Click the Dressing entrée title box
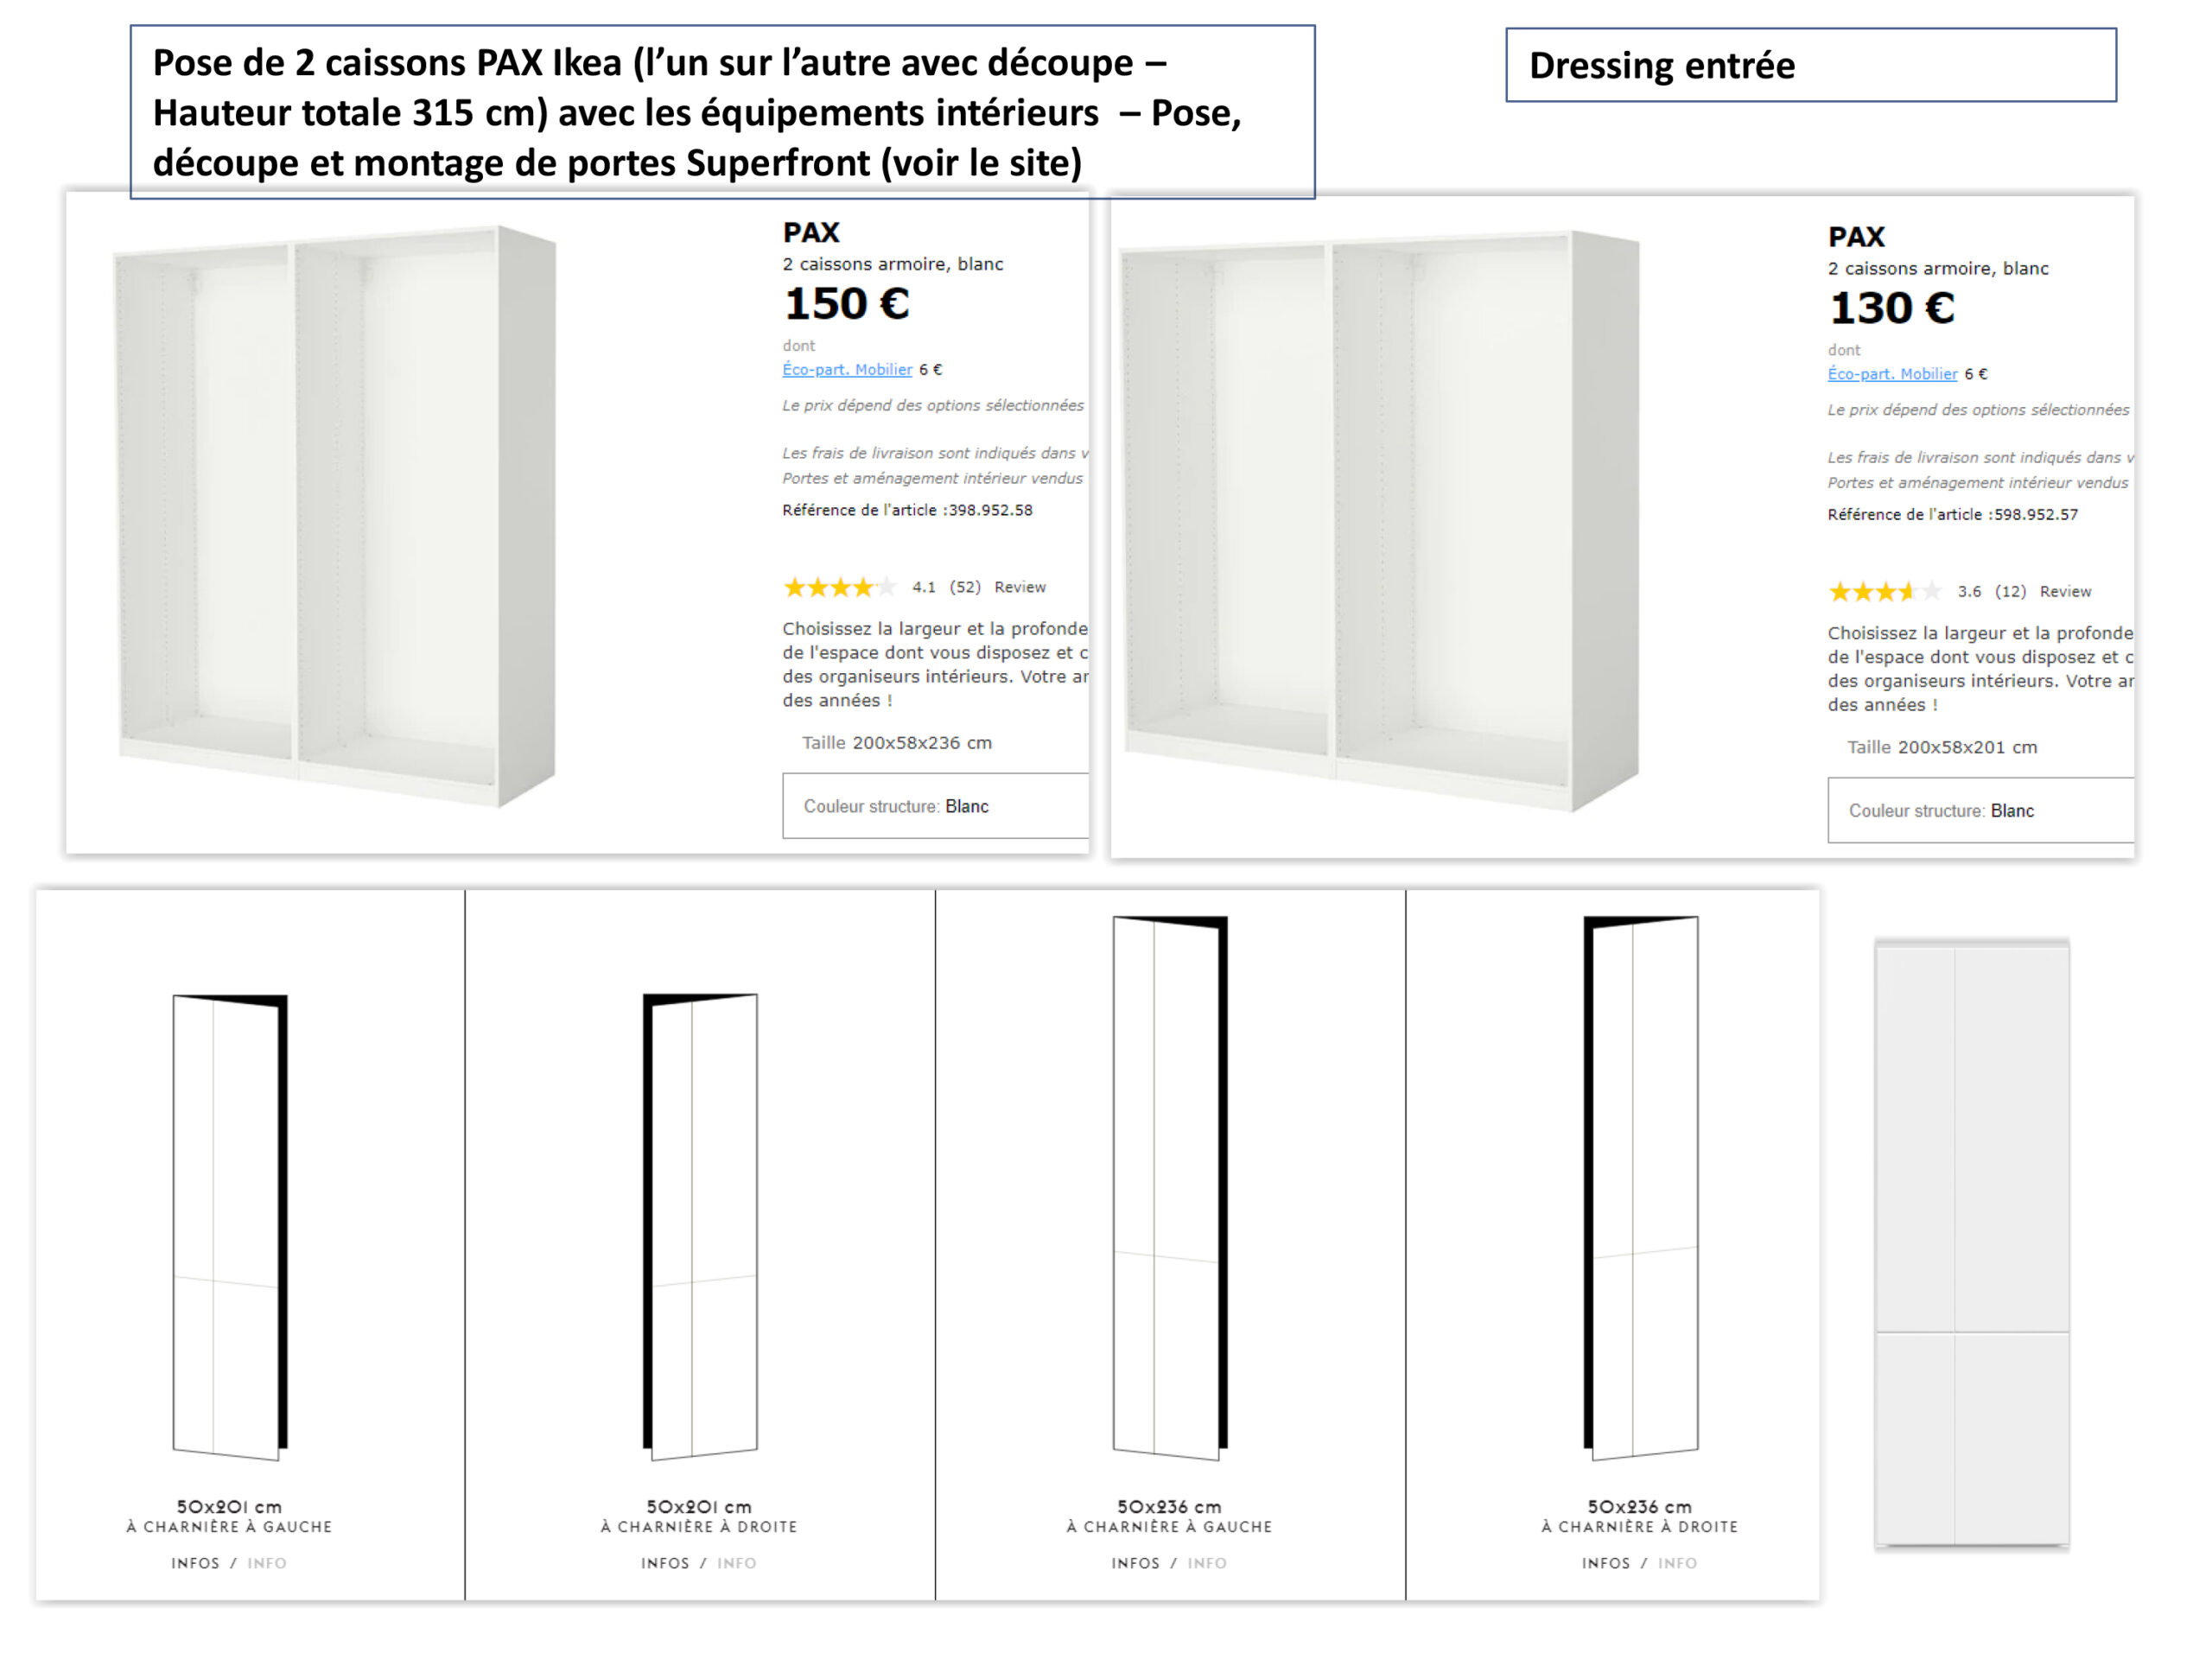The width and height of the screenshot is (2212, 1659). (x=1811, y=65)
